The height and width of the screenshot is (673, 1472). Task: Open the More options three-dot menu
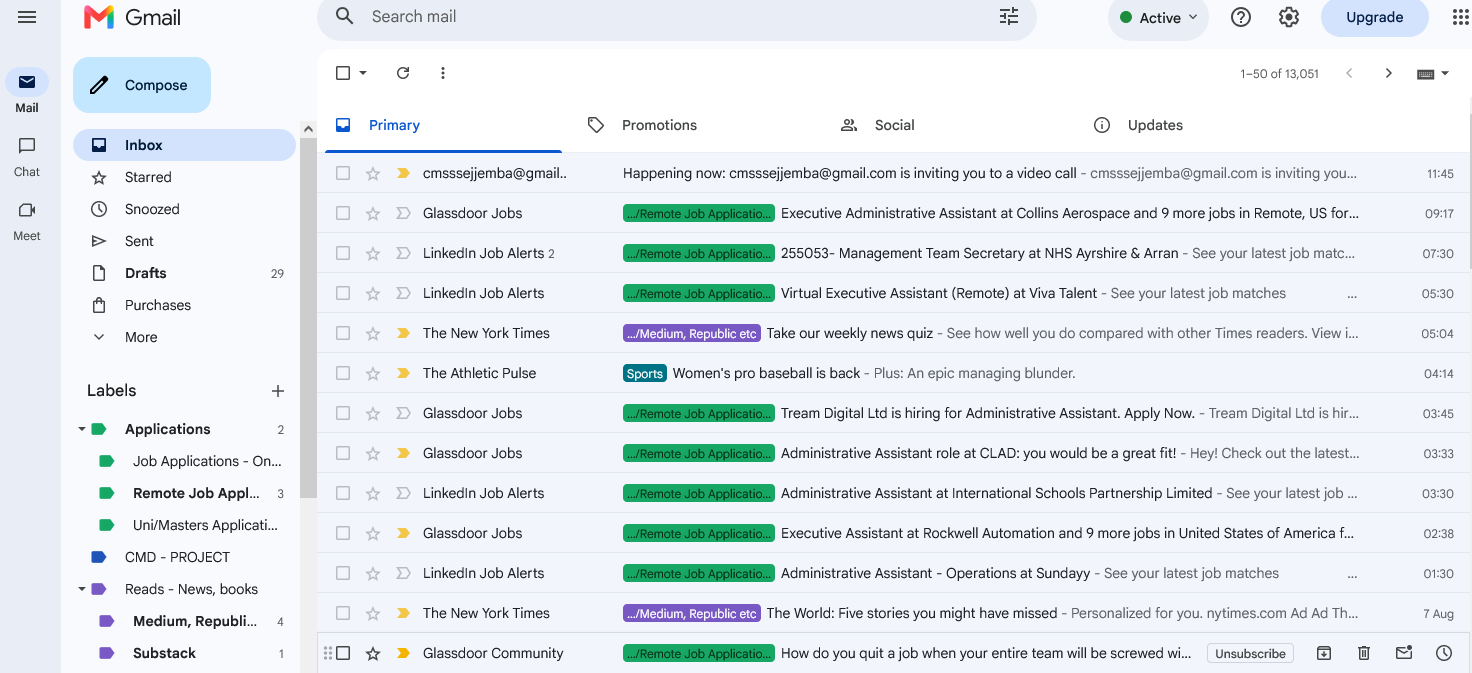pos(443,73)
